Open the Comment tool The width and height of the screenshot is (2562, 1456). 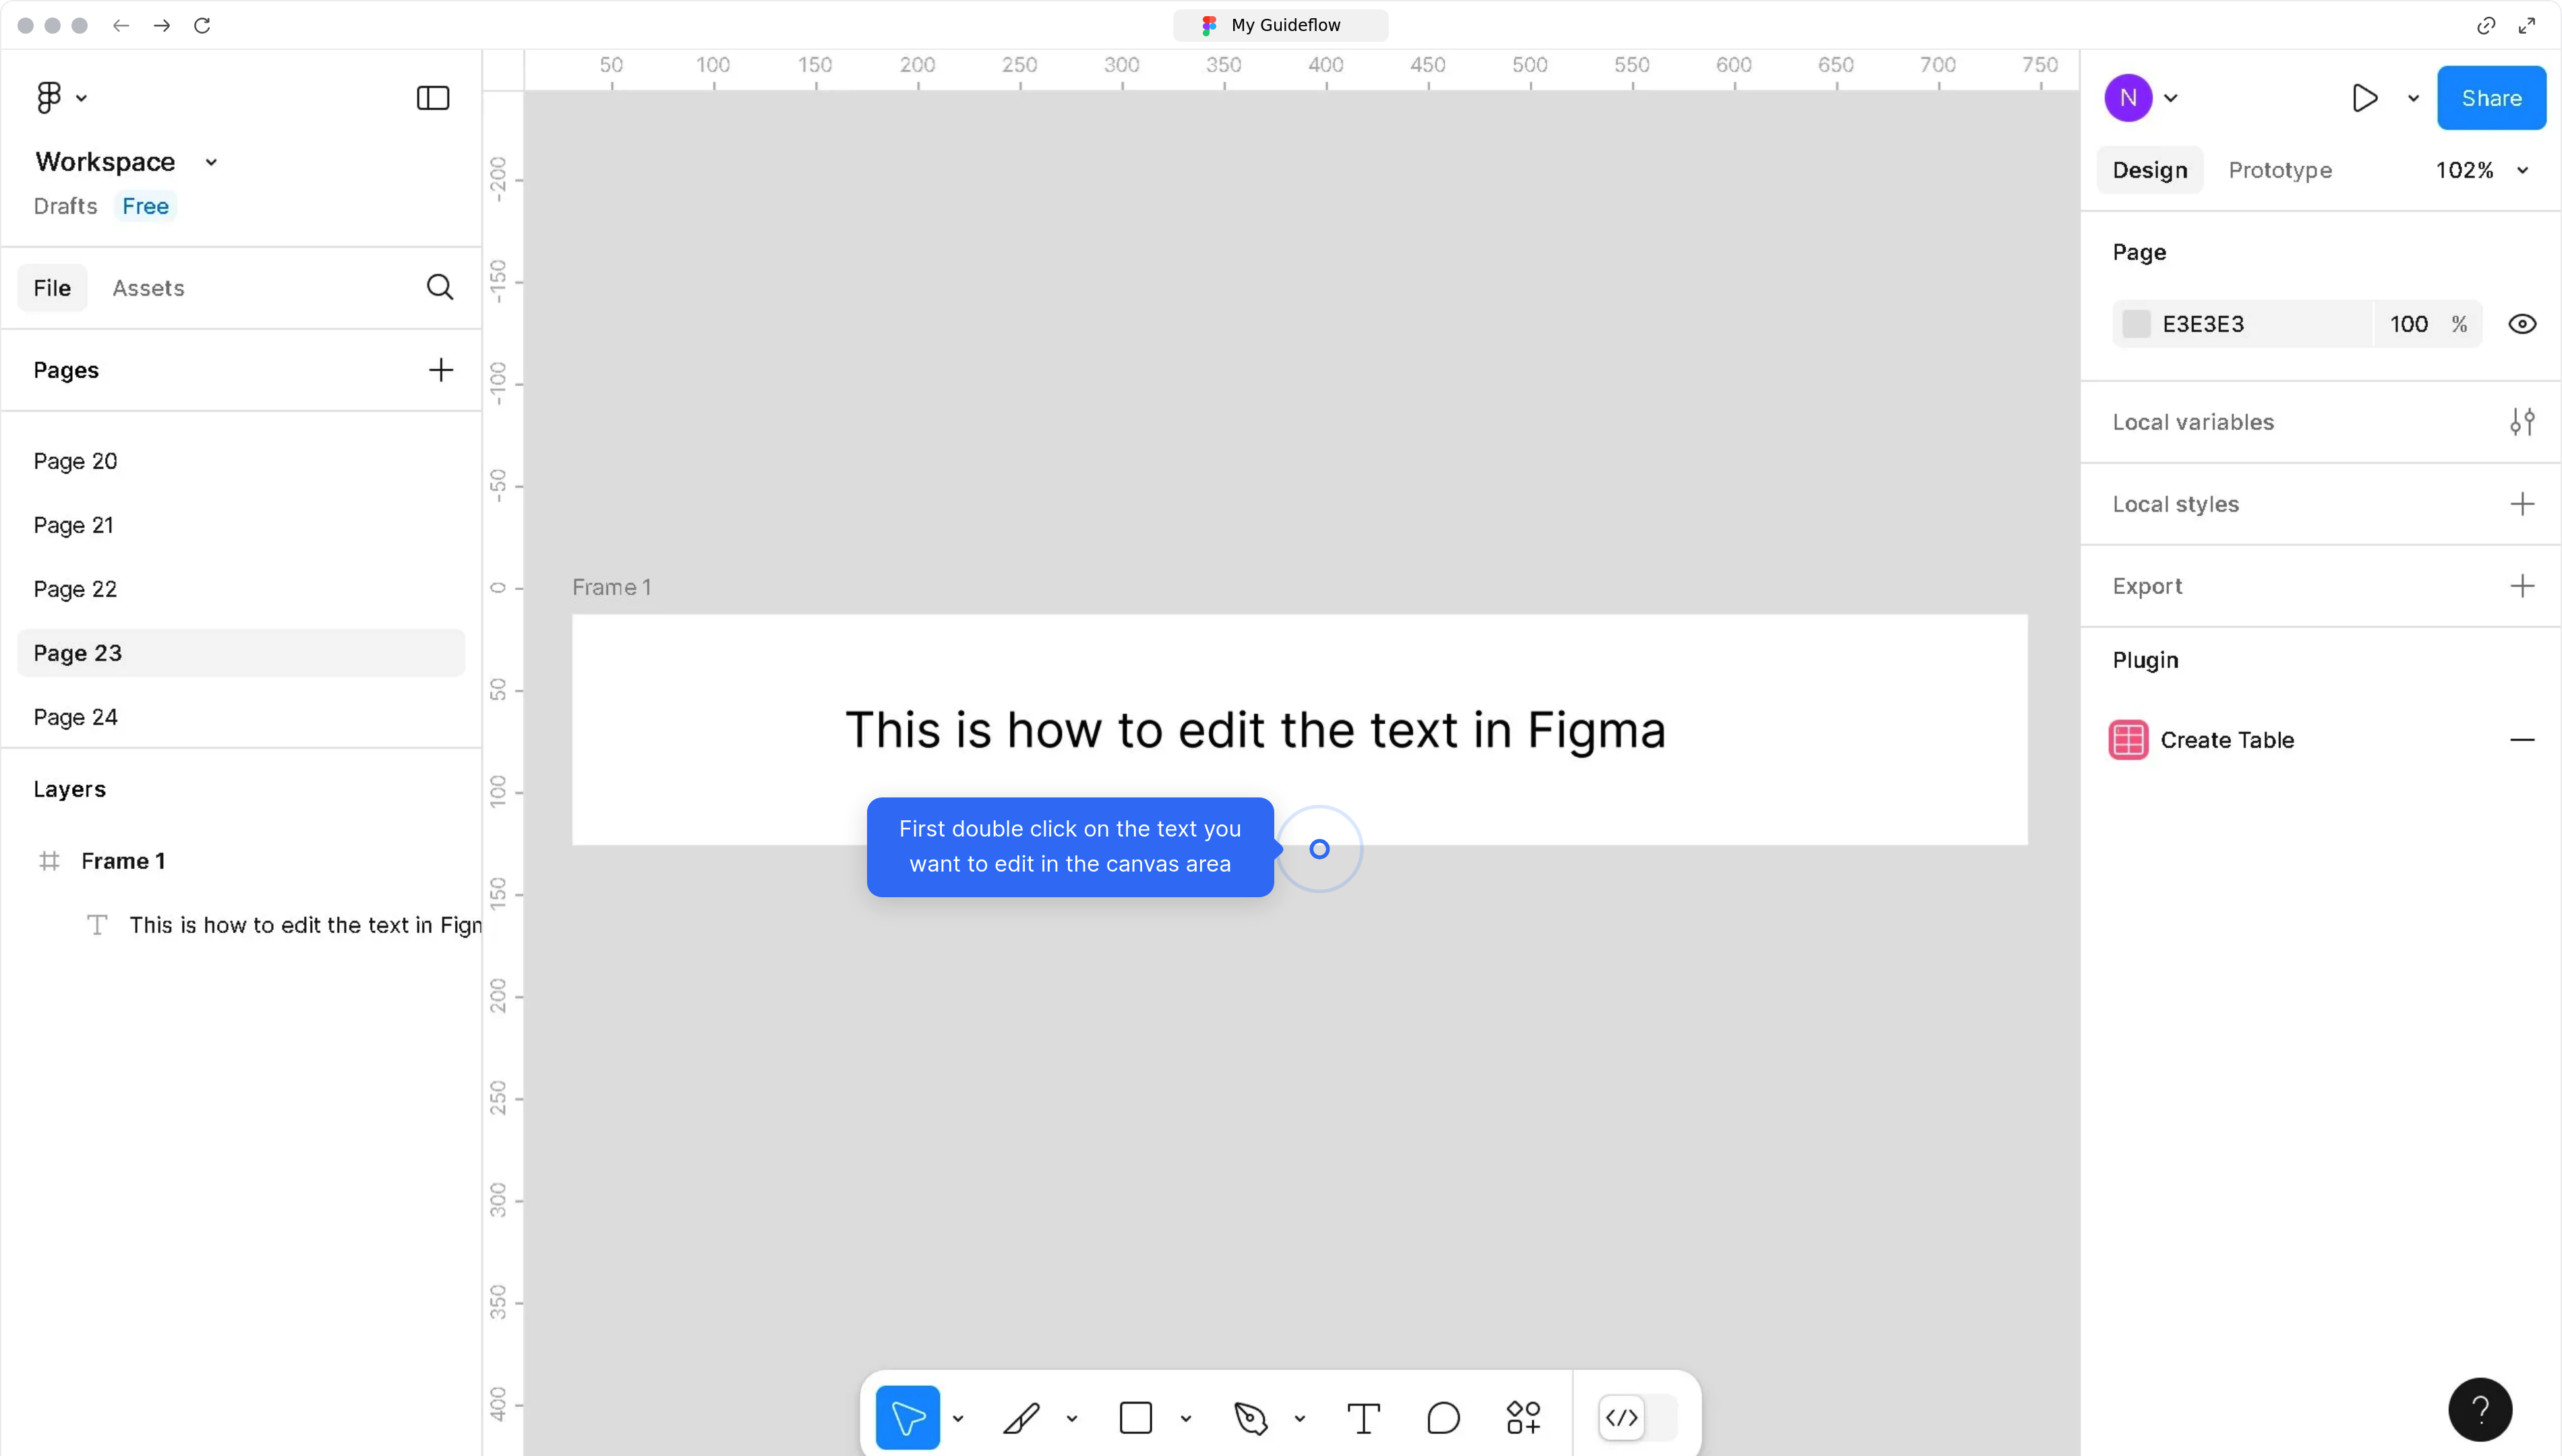pyautogui.click(x=1443, y=1416)
